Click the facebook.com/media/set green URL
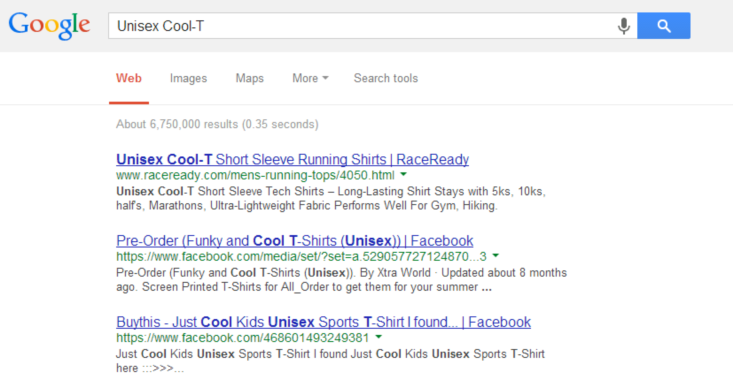Screen dimensions: 733x387 pyautogui.click(x=302, y=257)
